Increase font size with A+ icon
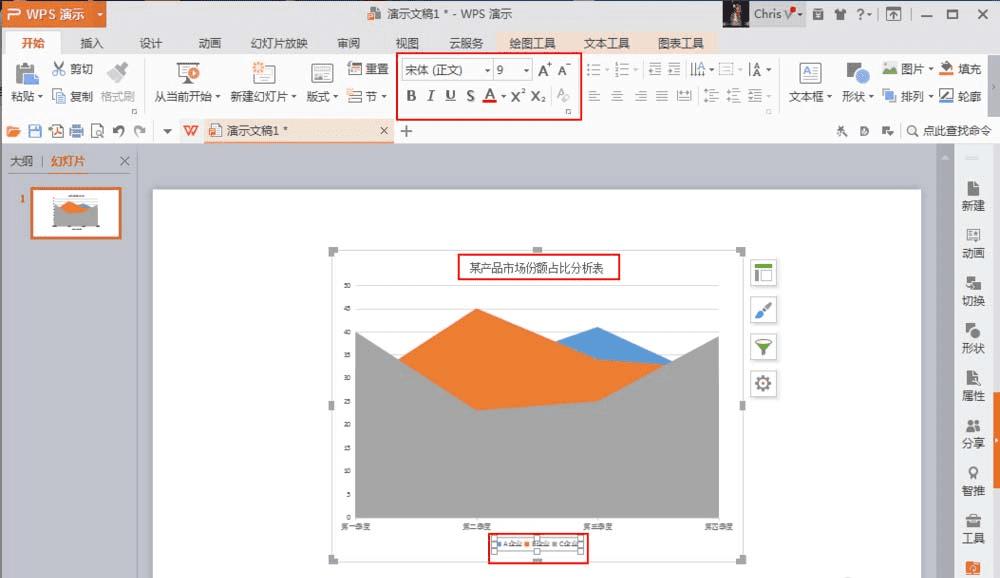Viewport: 1000px width, 578px height. point(544,70)
